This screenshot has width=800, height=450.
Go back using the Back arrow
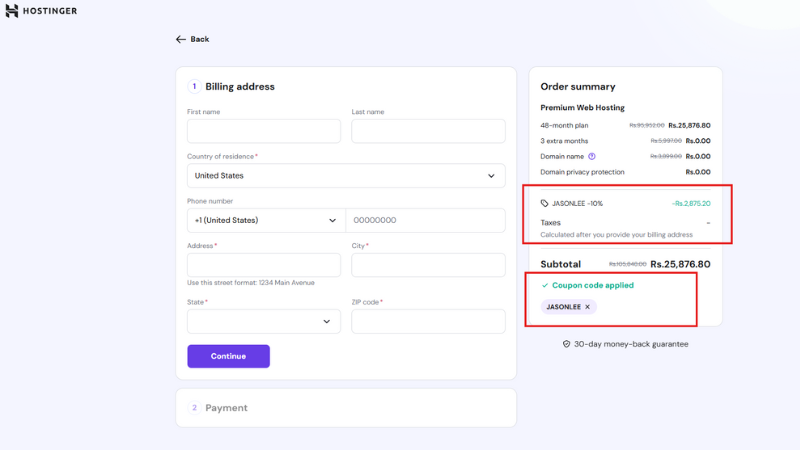pos(192,39)
